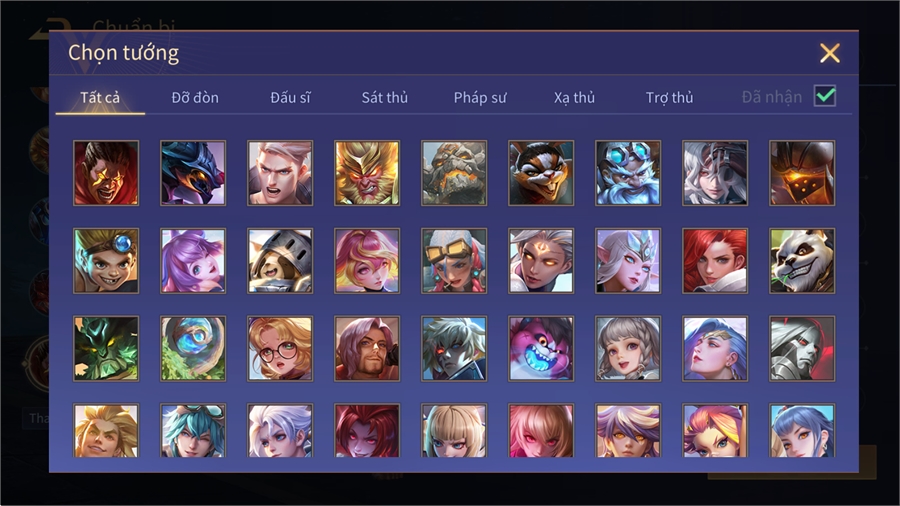Filter heroes by Sát thủ
Screen dimensions: 900x506
(x=385, y=98)
